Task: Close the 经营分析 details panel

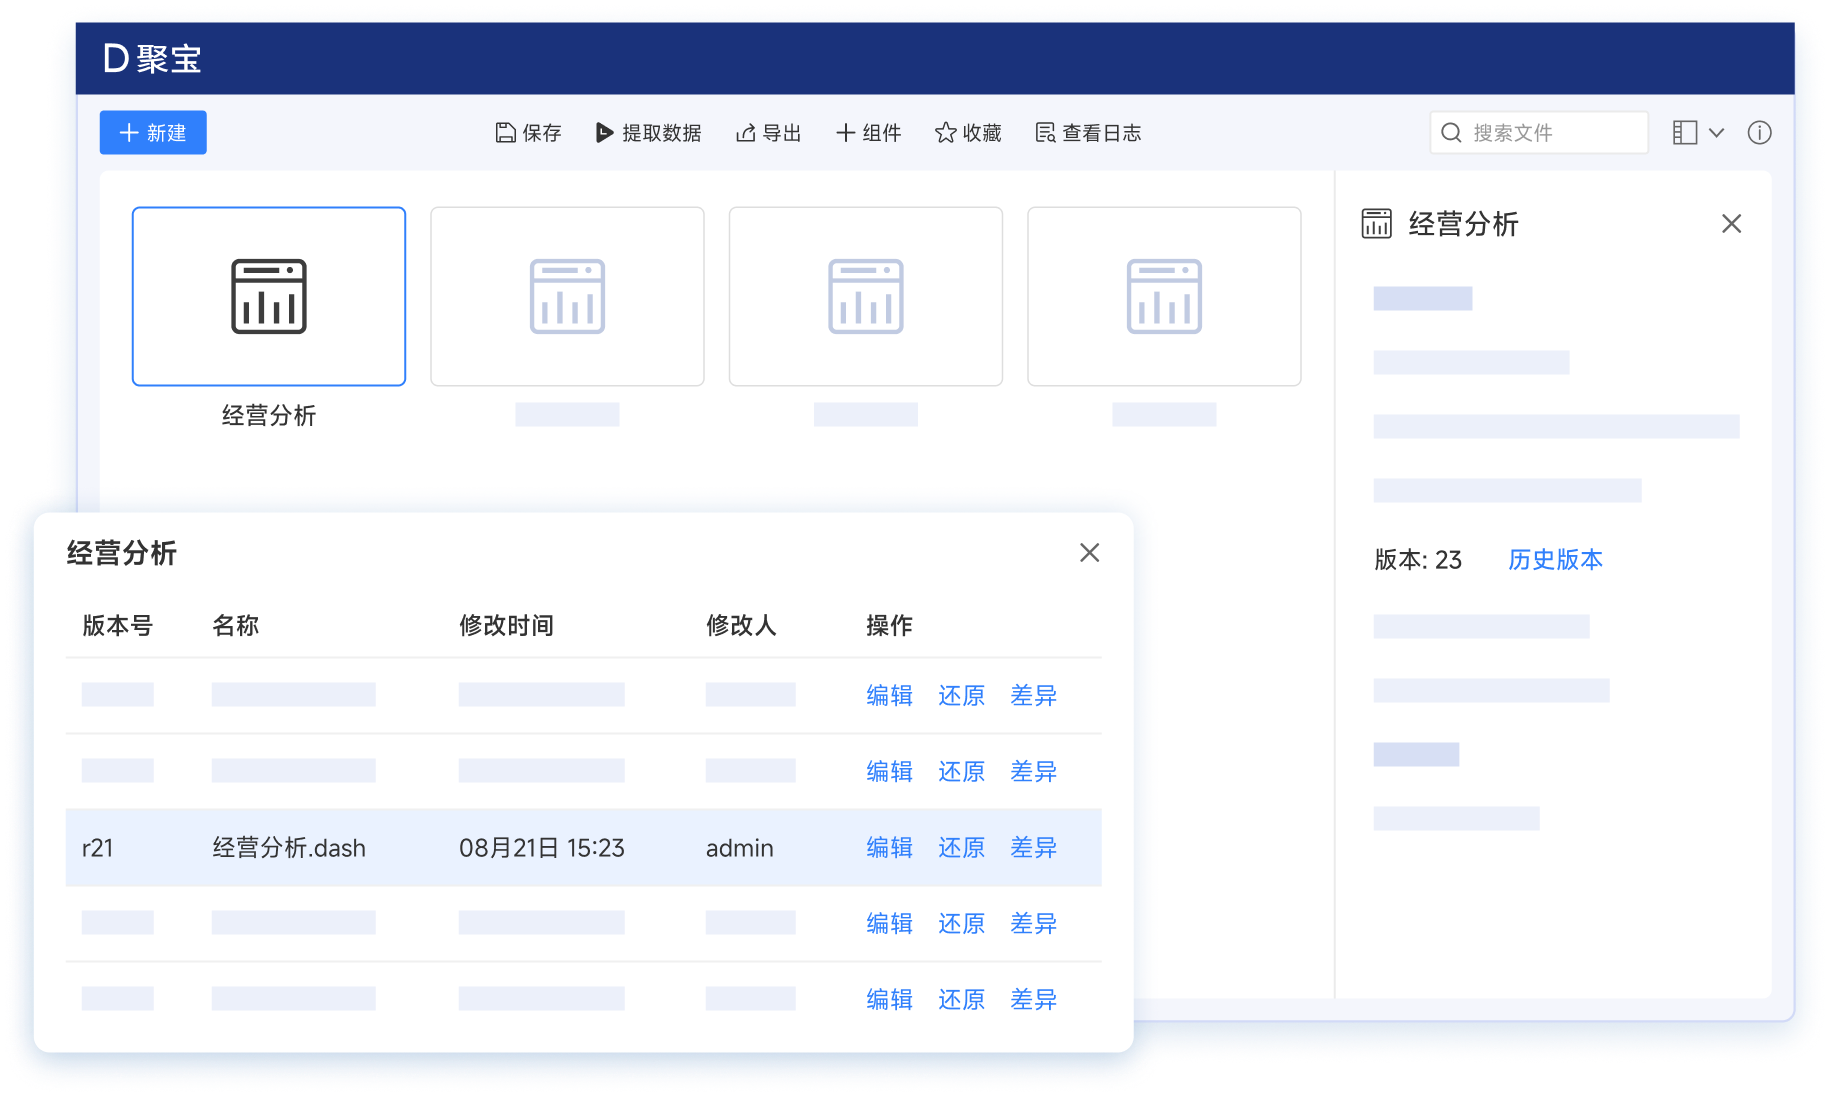Action: click(1732, 224)
